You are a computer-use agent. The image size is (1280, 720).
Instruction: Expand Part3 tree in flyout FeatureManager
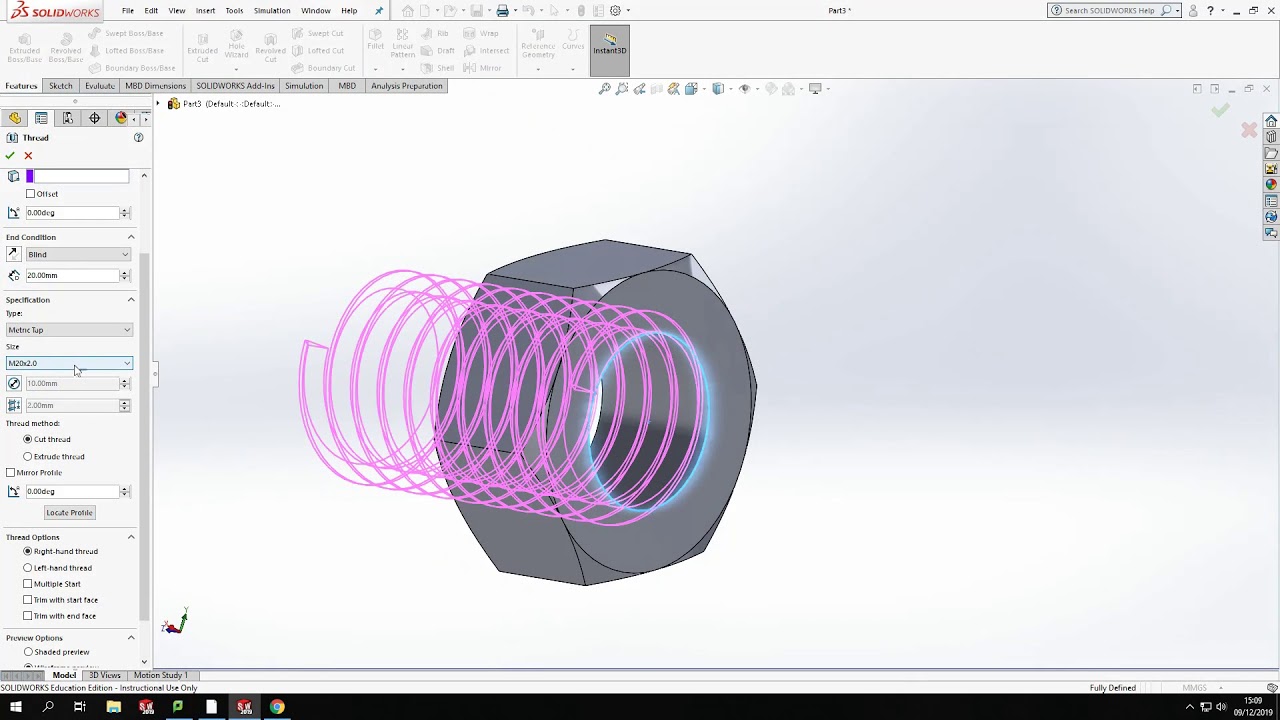(159, 104)
